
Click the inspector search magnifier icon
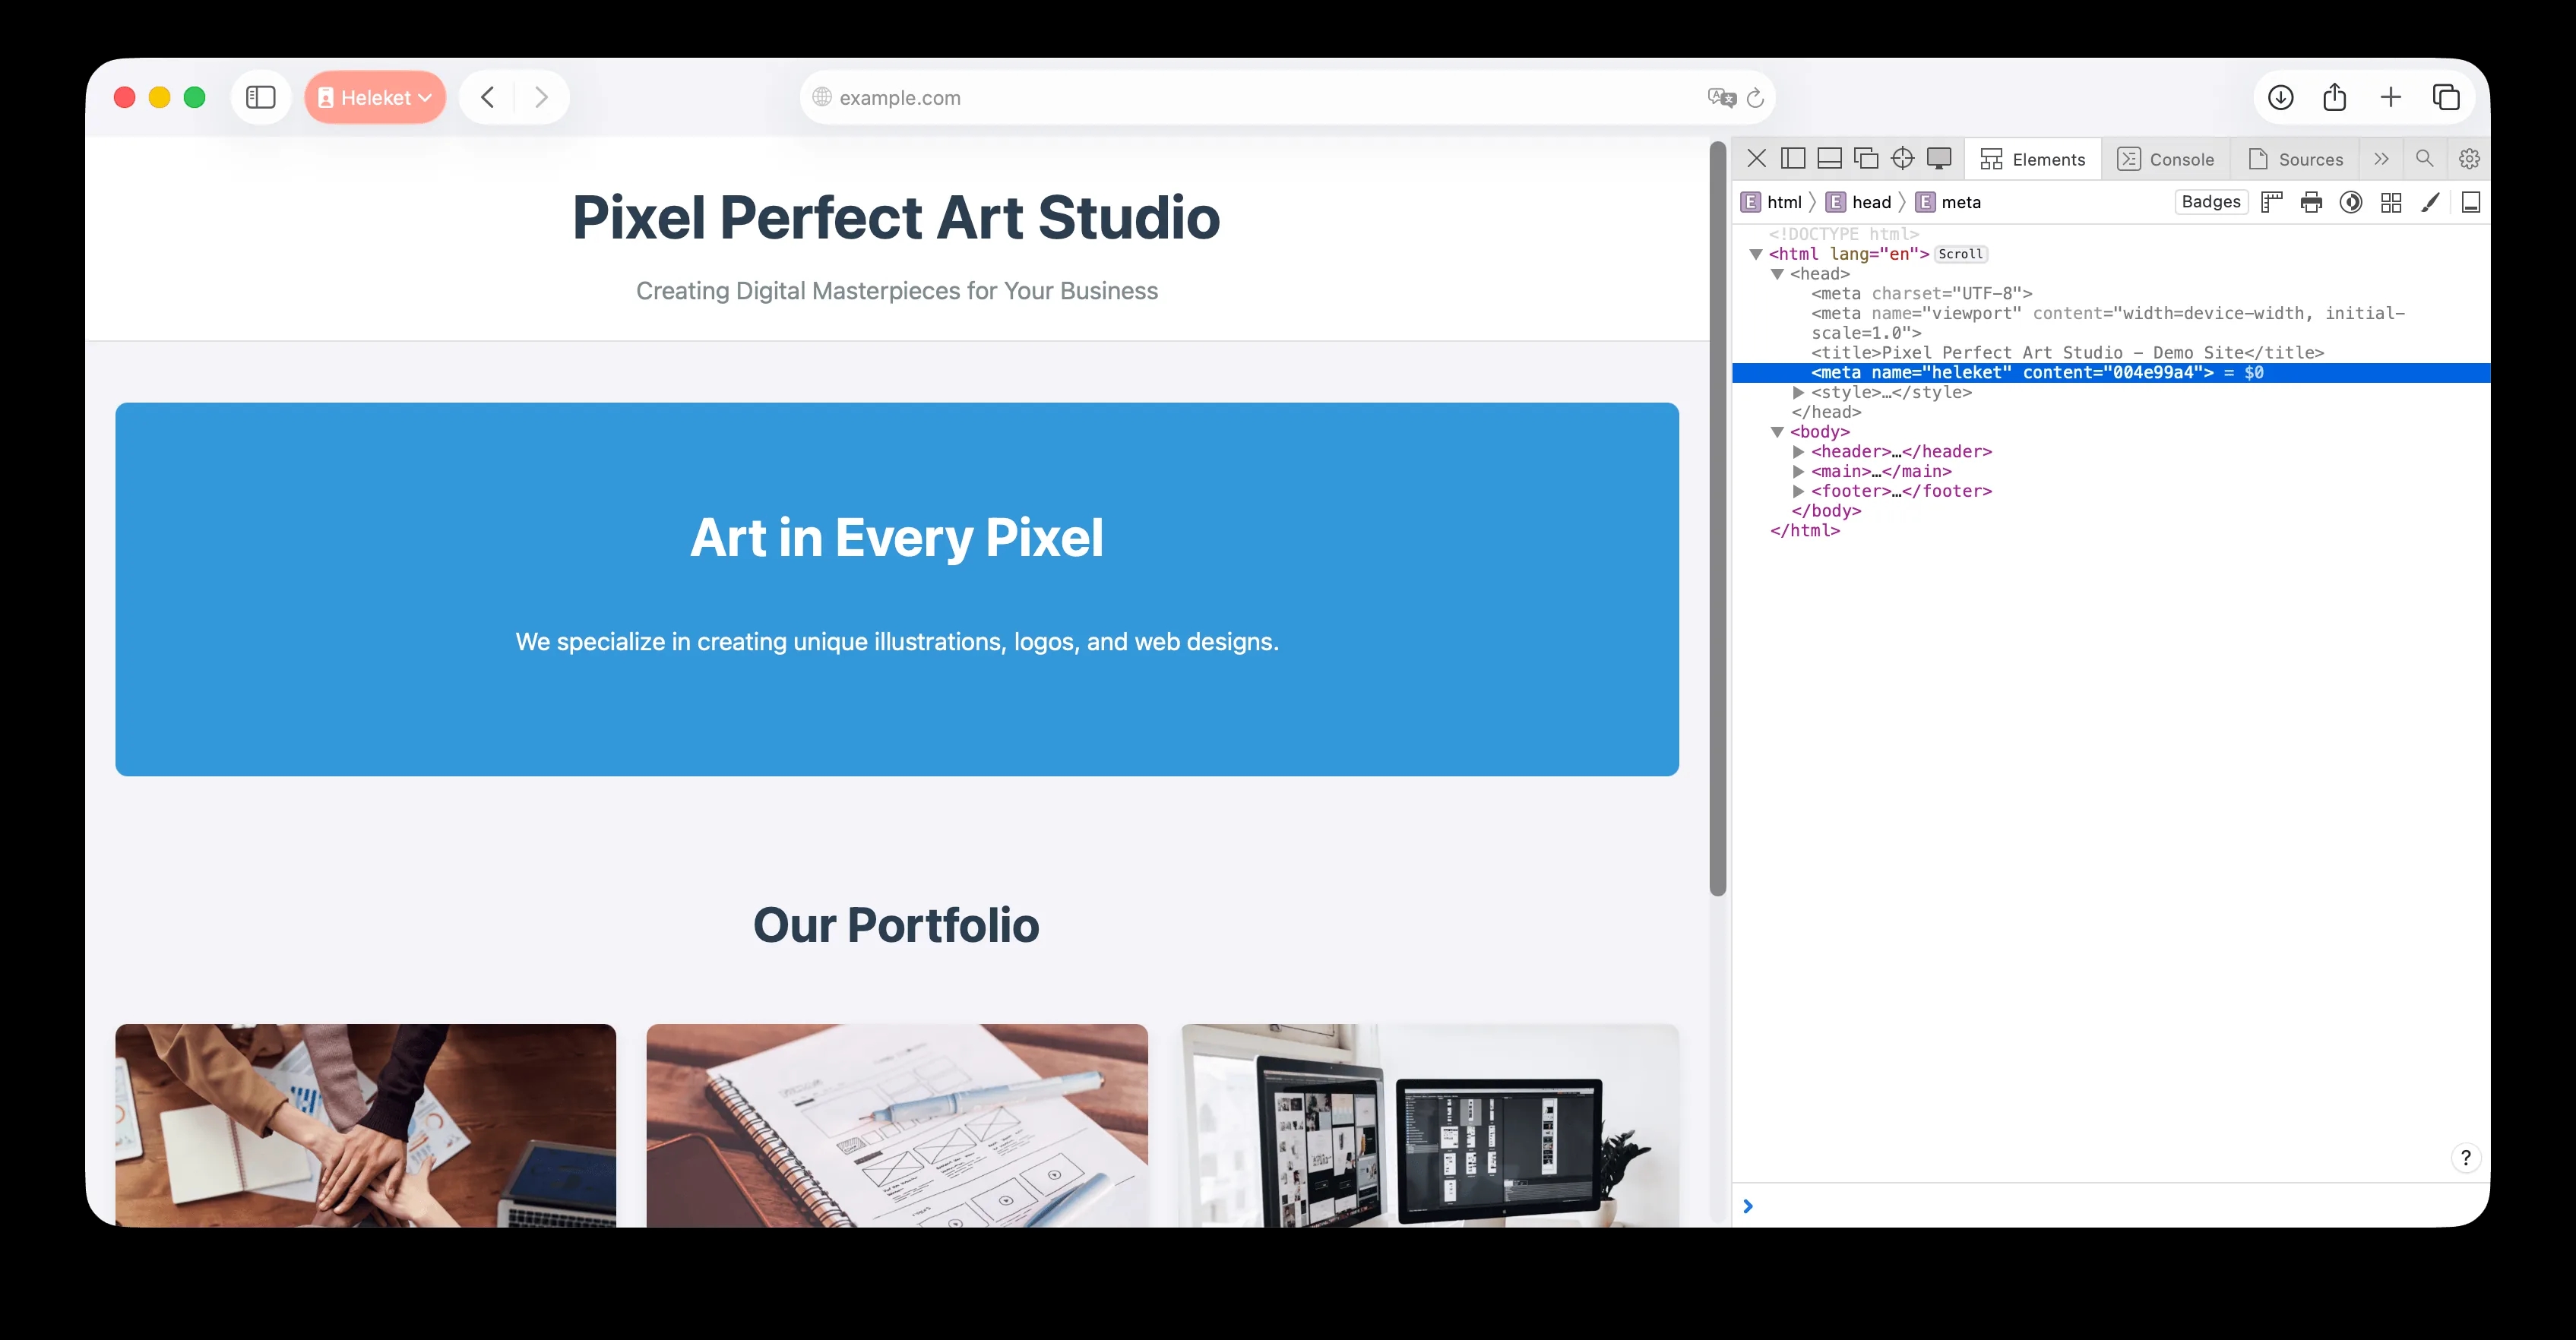(2424, 158)
